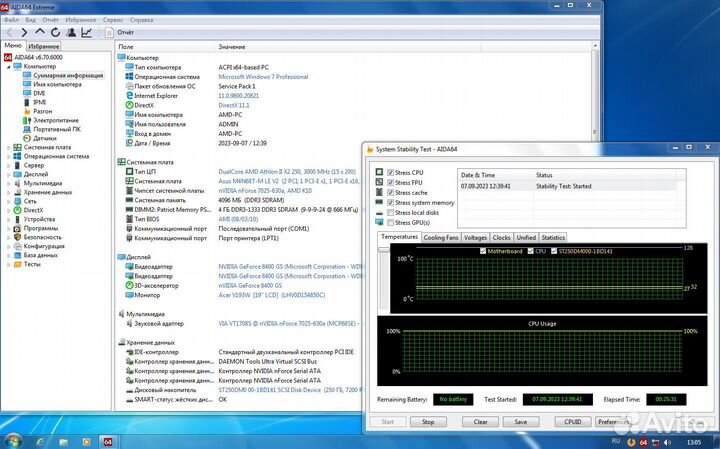This screenshot has height=449, width=720.
Task: Click the CPUID button
Action: point(573,422)
